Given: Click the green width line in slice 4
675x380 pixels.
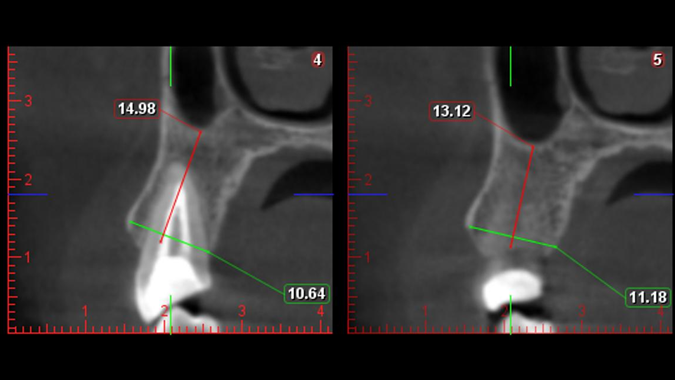Looking at the screenshot, I should [x=169, y=237].
